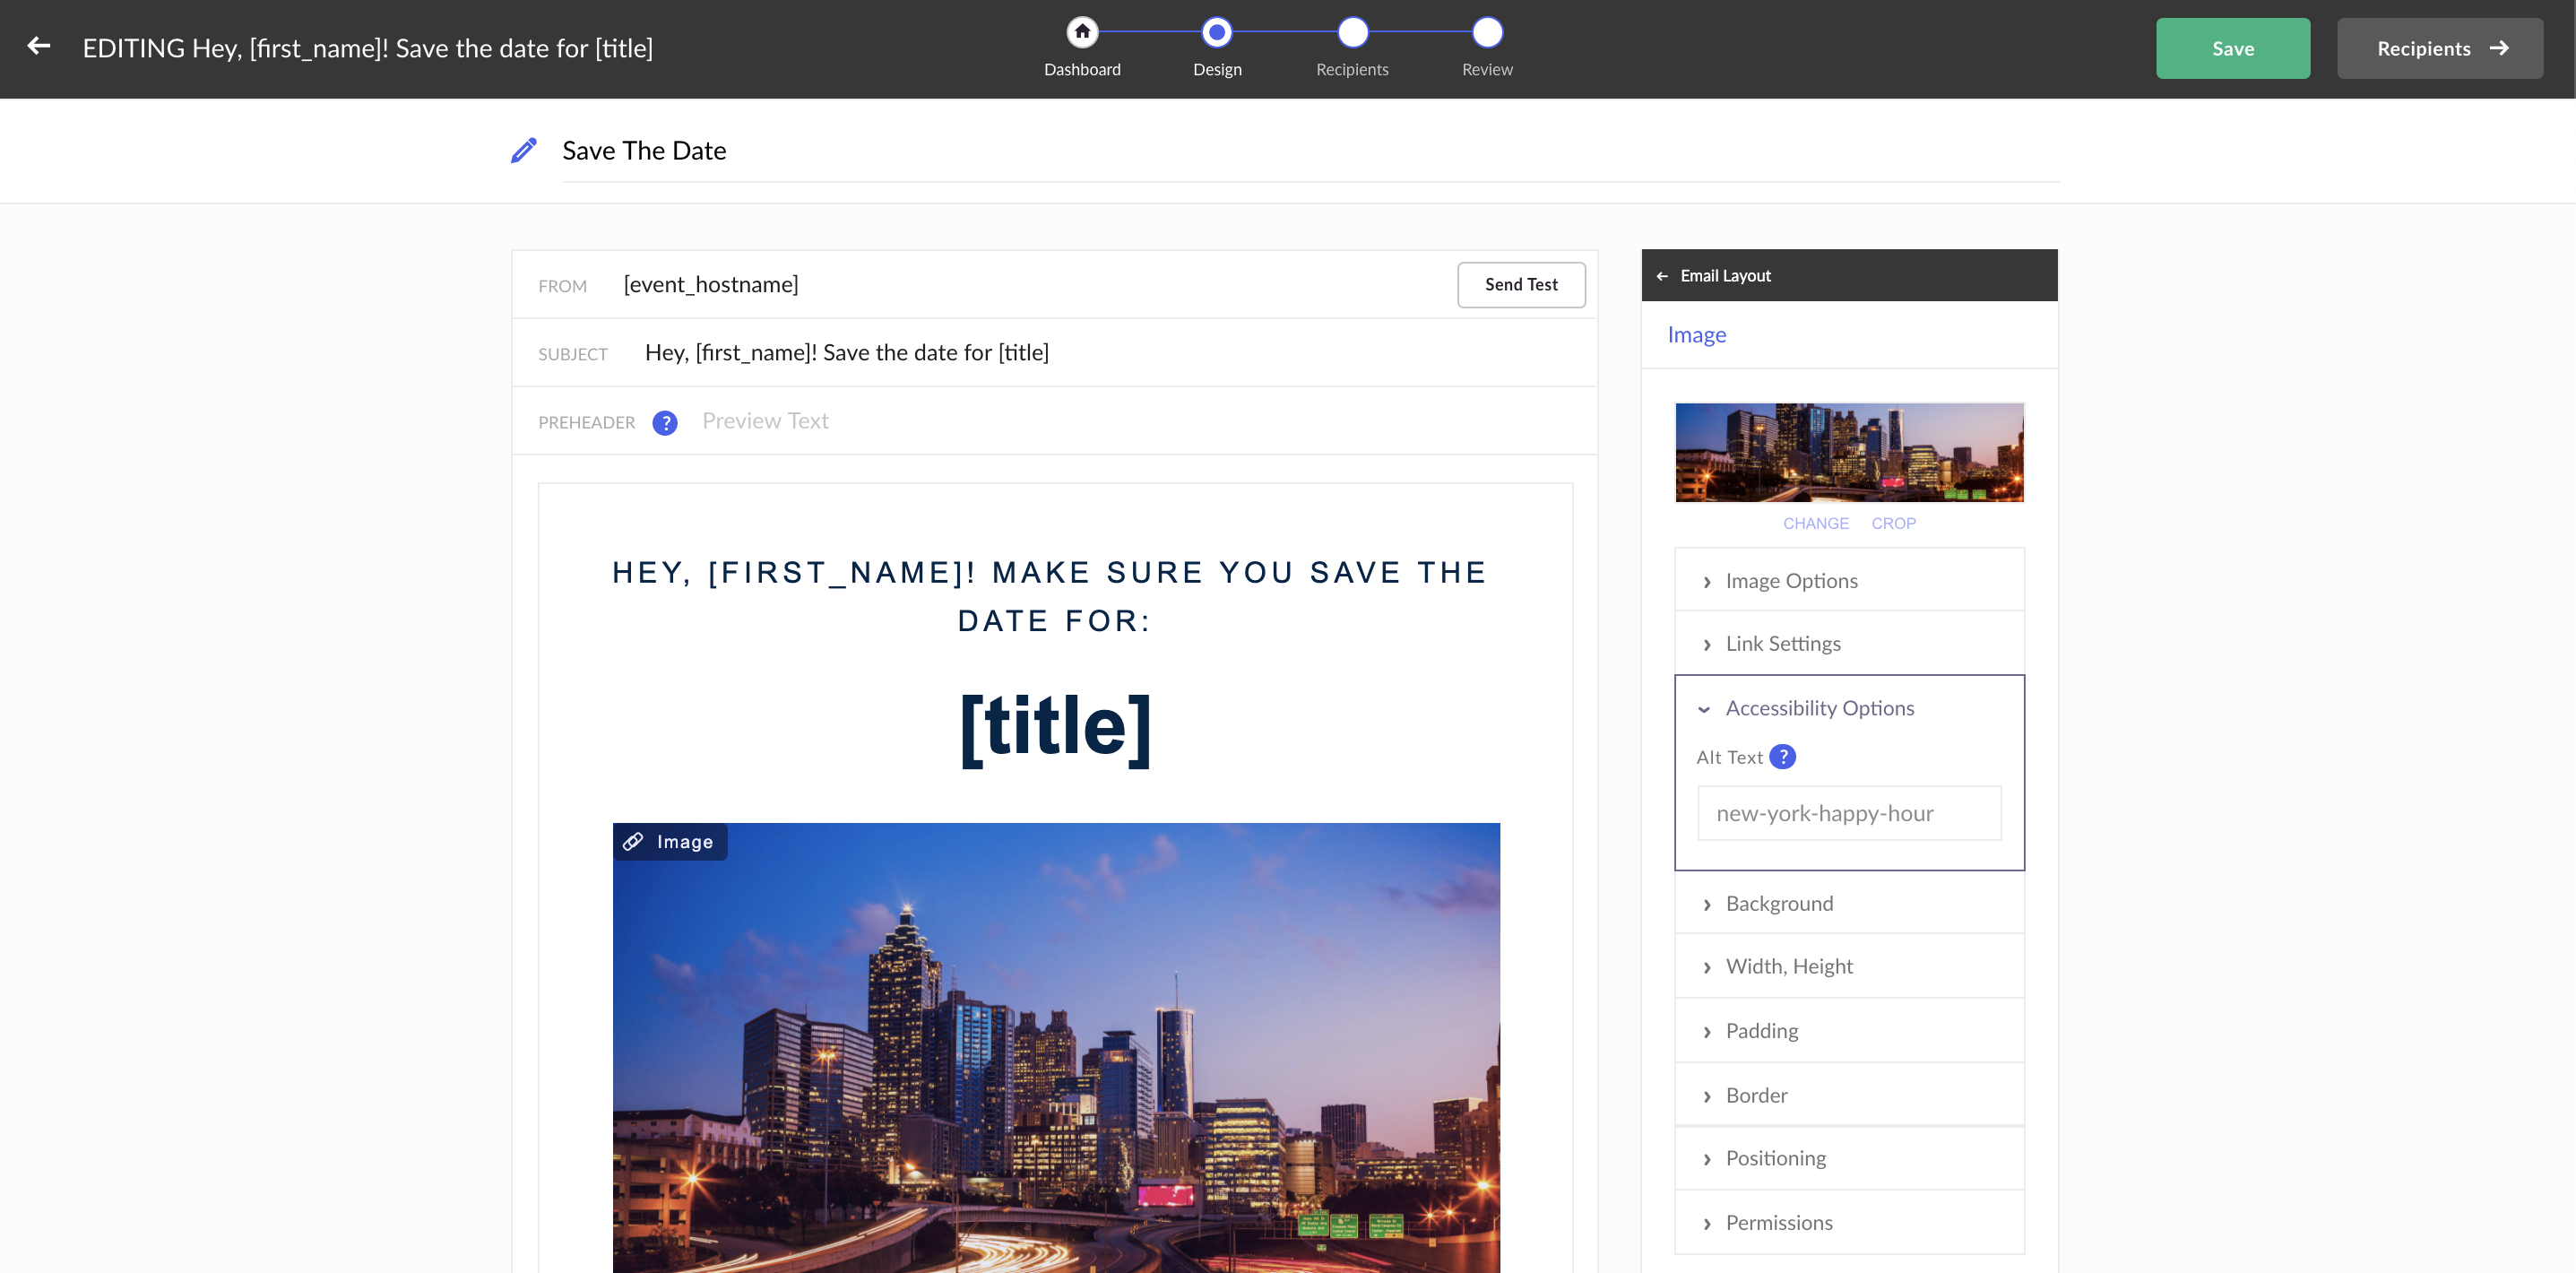This screenshot has width=2576, height=1273.
Task: Click the HEY, [FIRST_NAME]! heading text
Action: 1050,597
